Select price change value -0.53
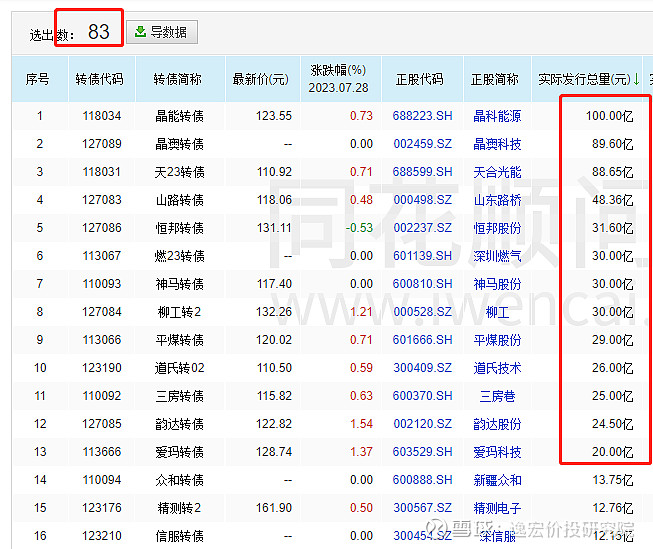The image size is (653, 549). tap(359, 228)
